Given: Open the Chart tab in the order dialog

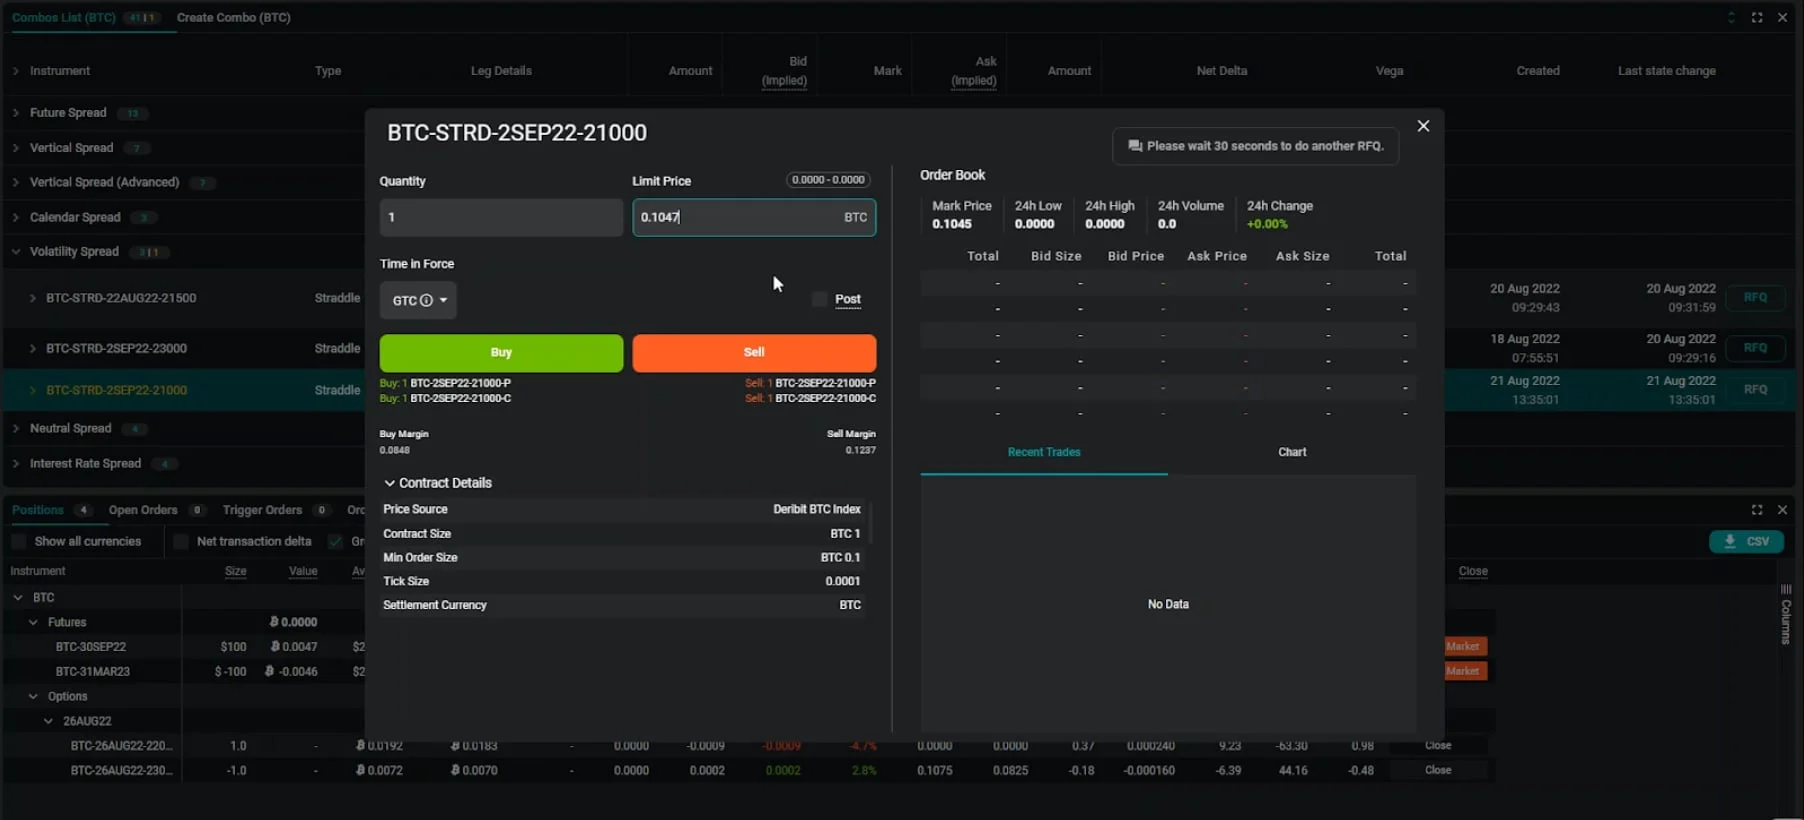Looking at the screenshot, I should pos(1292,452).
